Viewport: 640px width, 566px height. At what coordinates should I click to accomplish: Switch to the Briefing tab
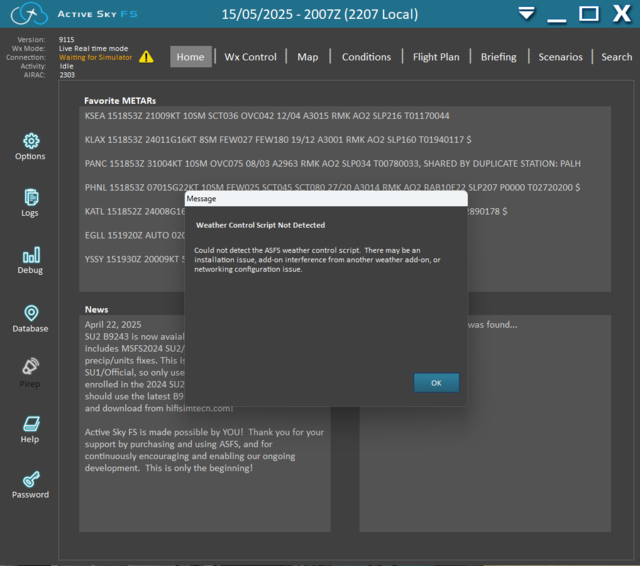click(498, 57)
